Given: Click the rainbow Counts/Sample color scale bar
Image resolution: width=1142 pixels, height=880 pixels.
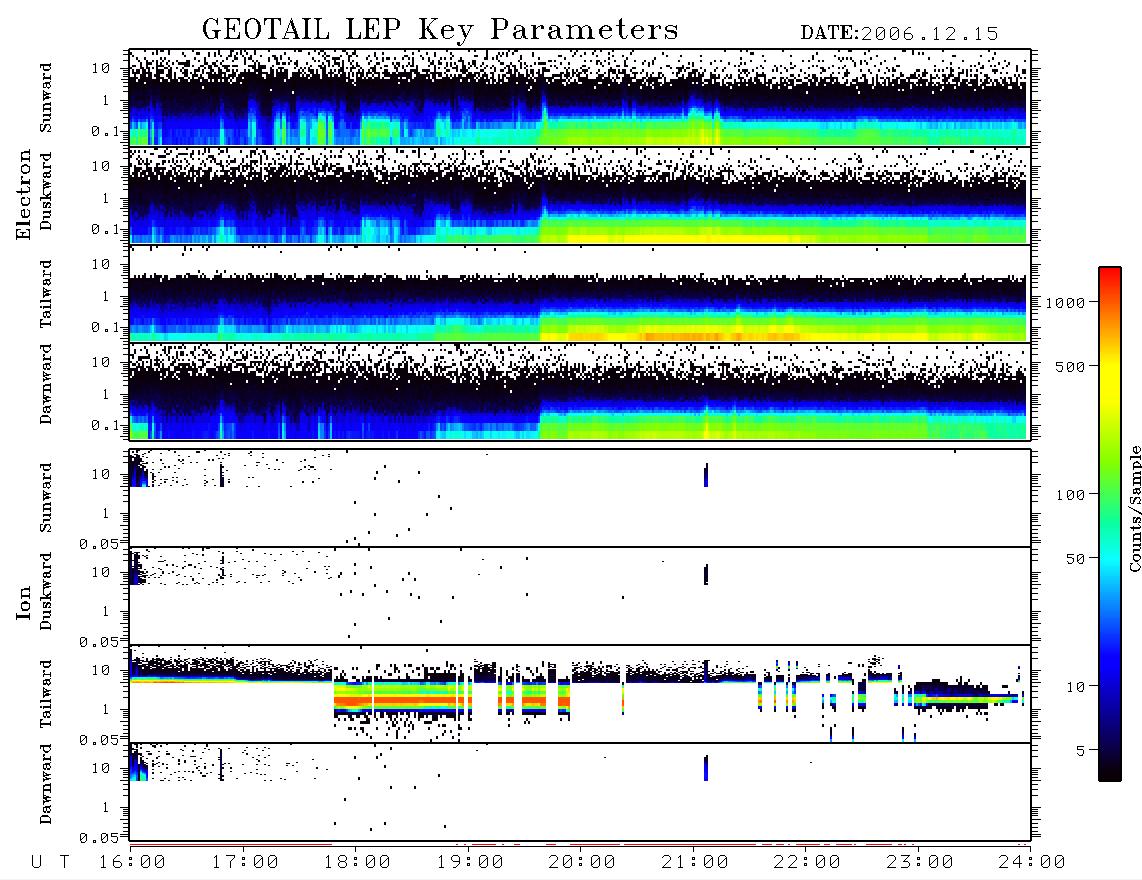Looking at the screenshot, I should pos(1109,524).
